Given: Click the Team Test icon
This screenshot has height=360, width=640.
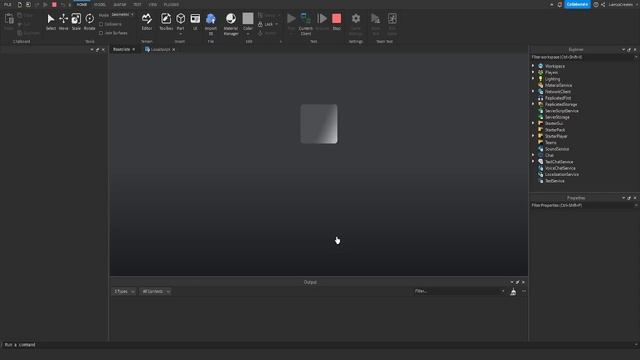Looking at the screenshot, I should point(375,19).
